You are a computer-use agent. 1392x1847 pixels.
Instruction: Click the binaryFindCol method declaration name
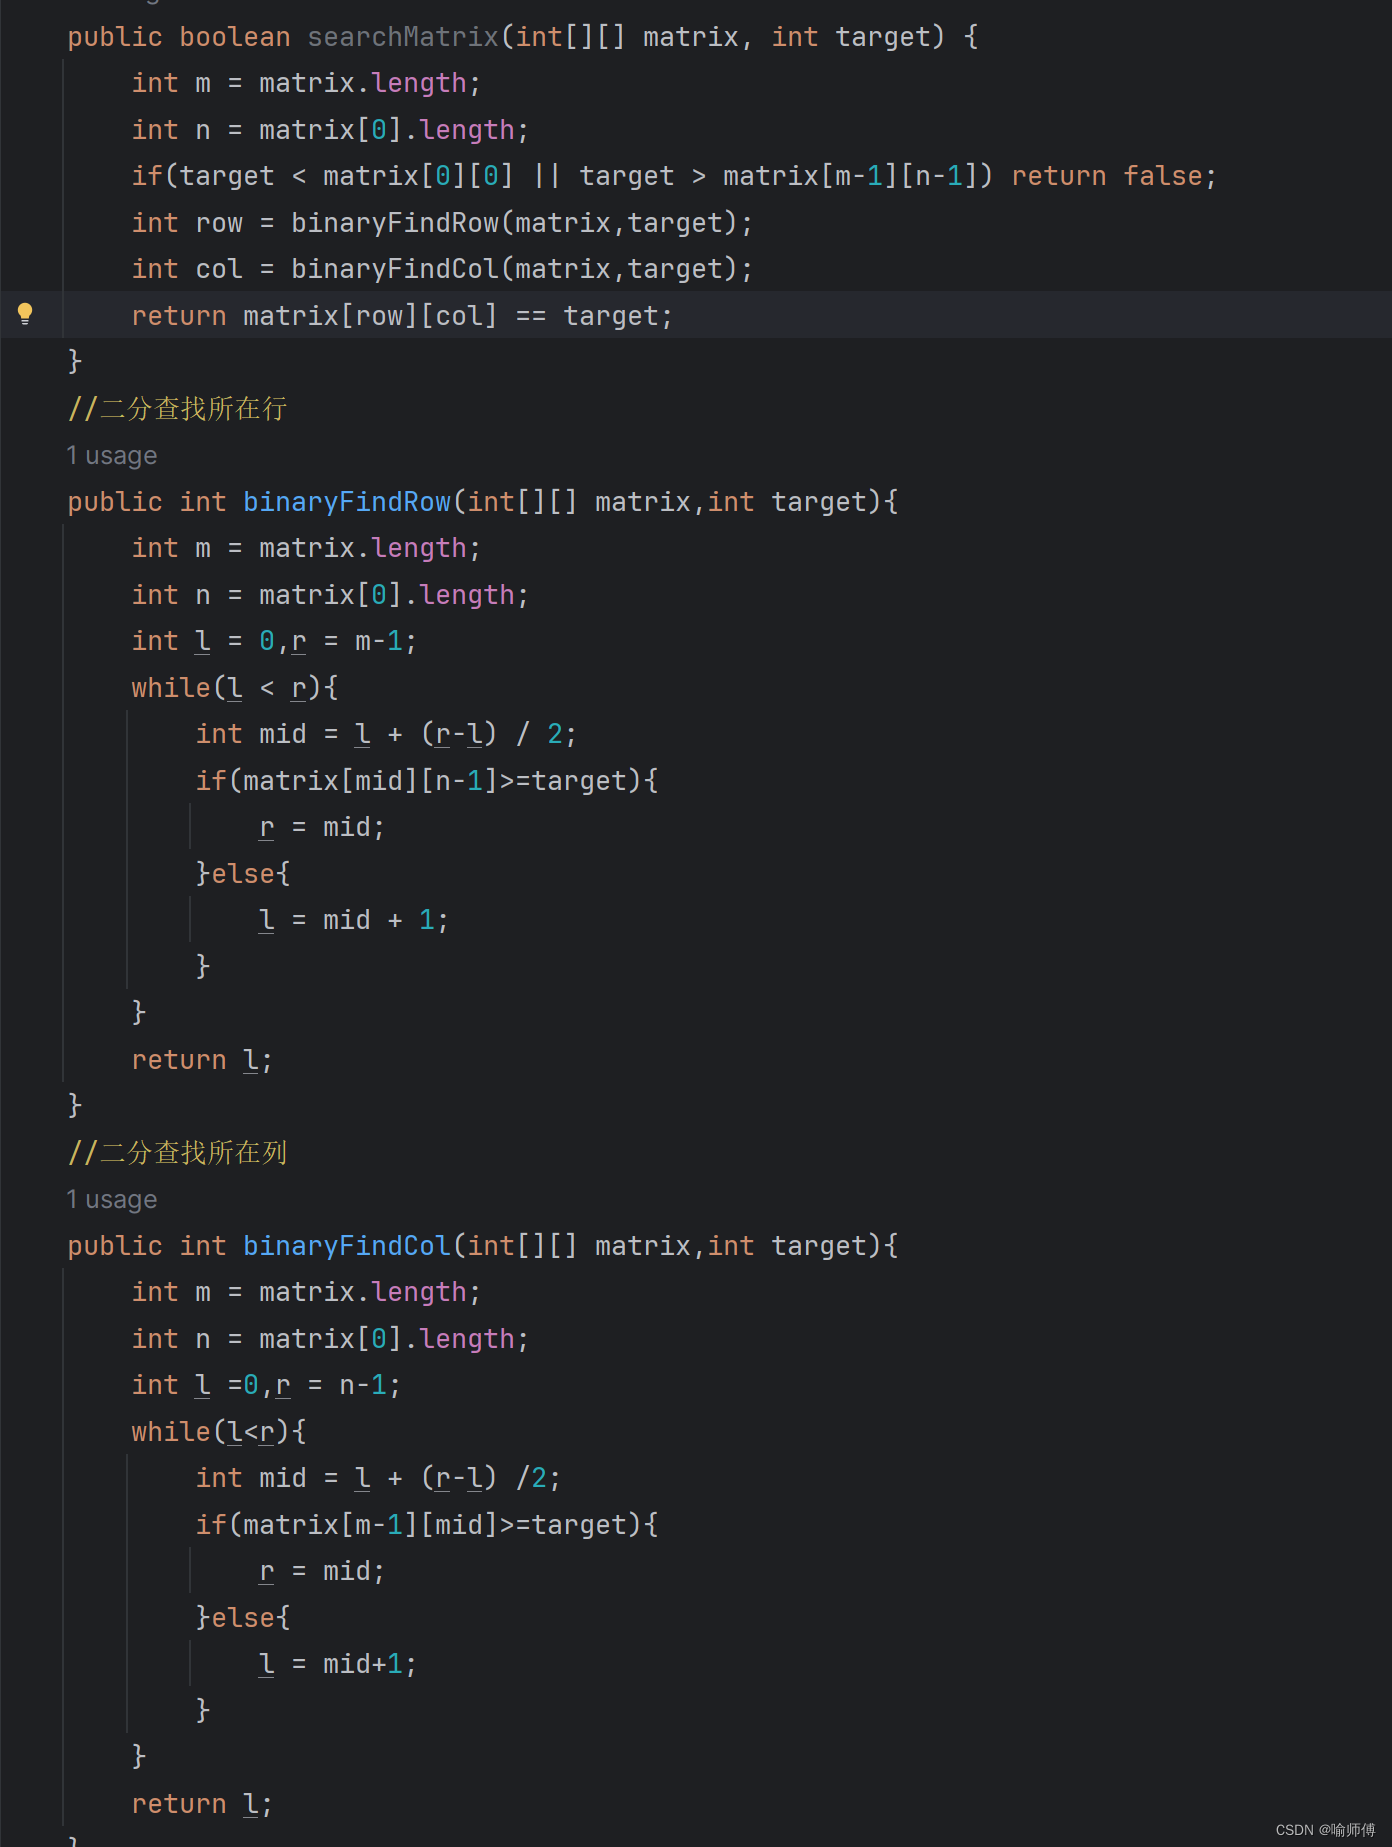(347, 1246)
